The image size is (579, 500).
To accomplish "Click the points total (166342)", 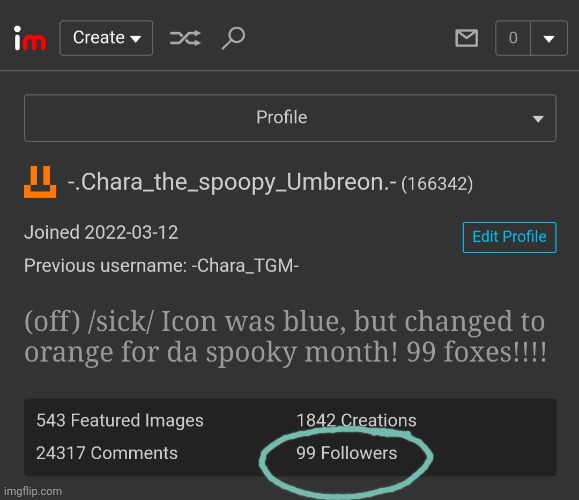I will coord(437,184).
